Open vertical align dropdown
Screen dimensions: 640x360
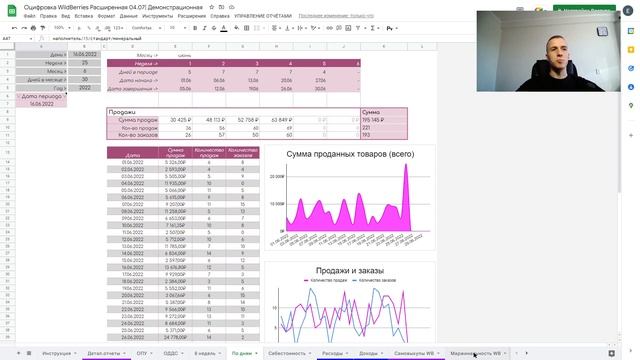289,28
